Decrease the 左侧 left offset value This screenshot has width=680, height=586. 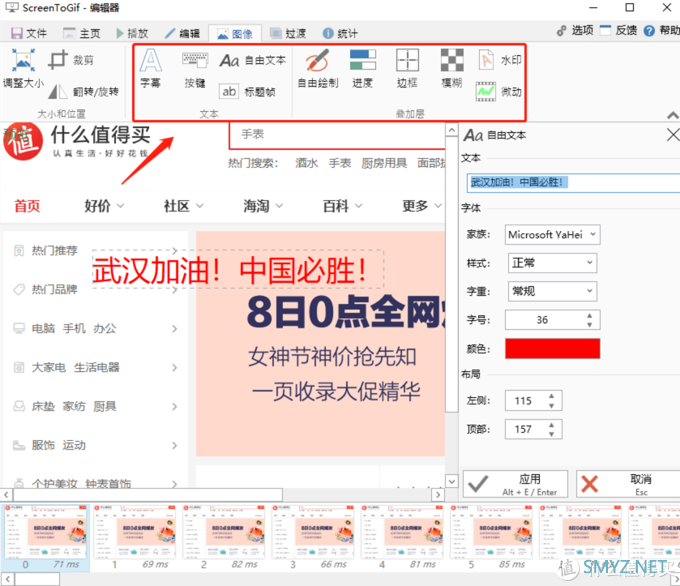click(551, 406)
